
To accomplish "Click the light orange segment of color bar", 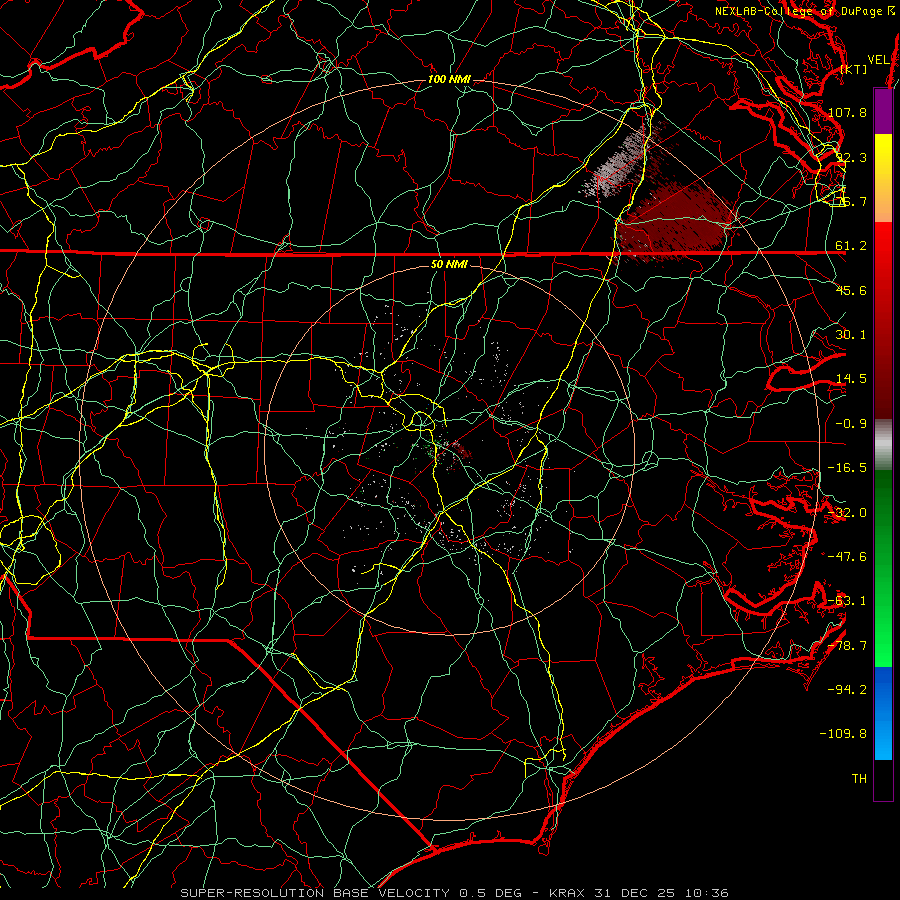I will point(883,200).
